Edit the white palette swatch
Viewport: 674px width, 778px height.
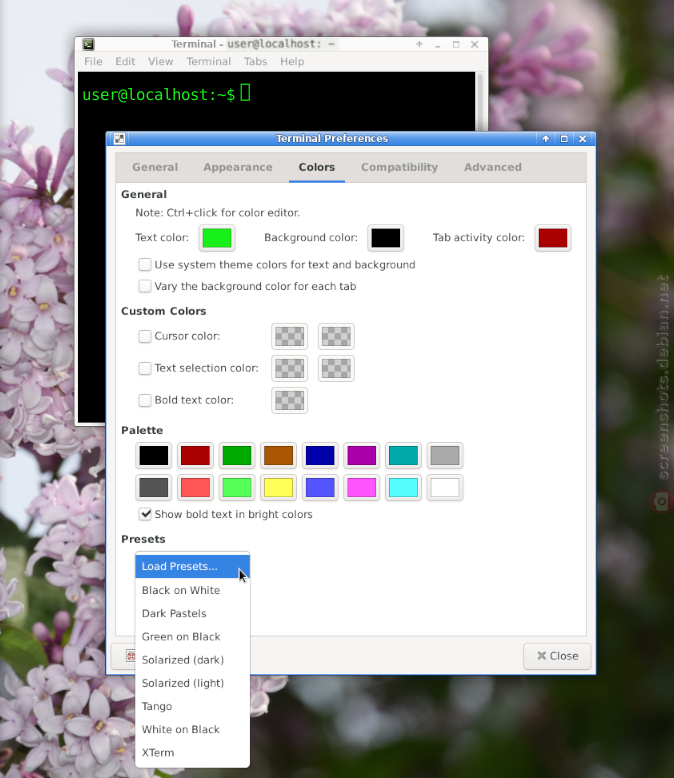click(x=445, y=488)
